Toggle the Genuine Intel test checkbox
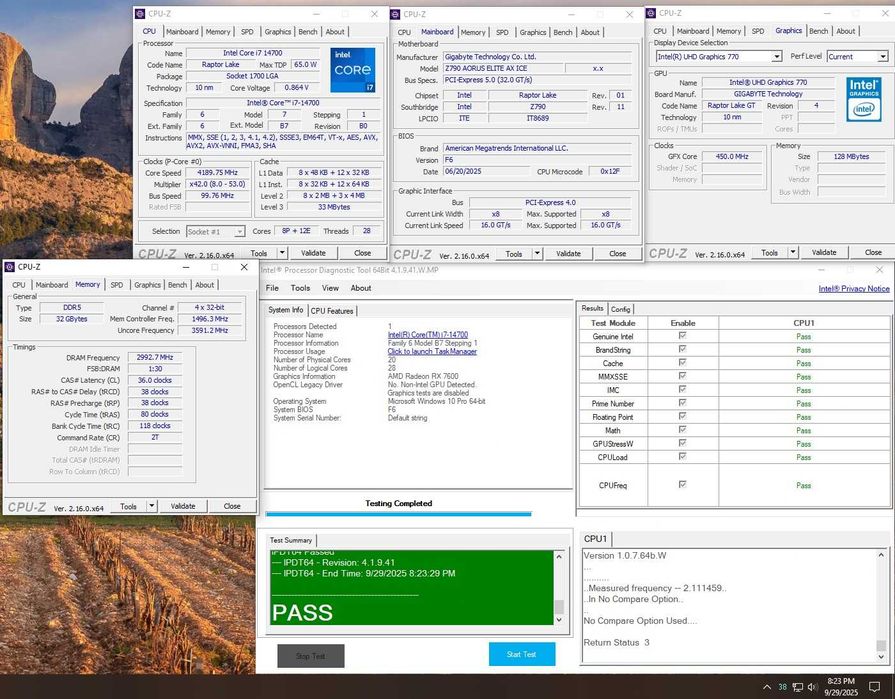Screen dimensions: 895x699 point(682,336)
